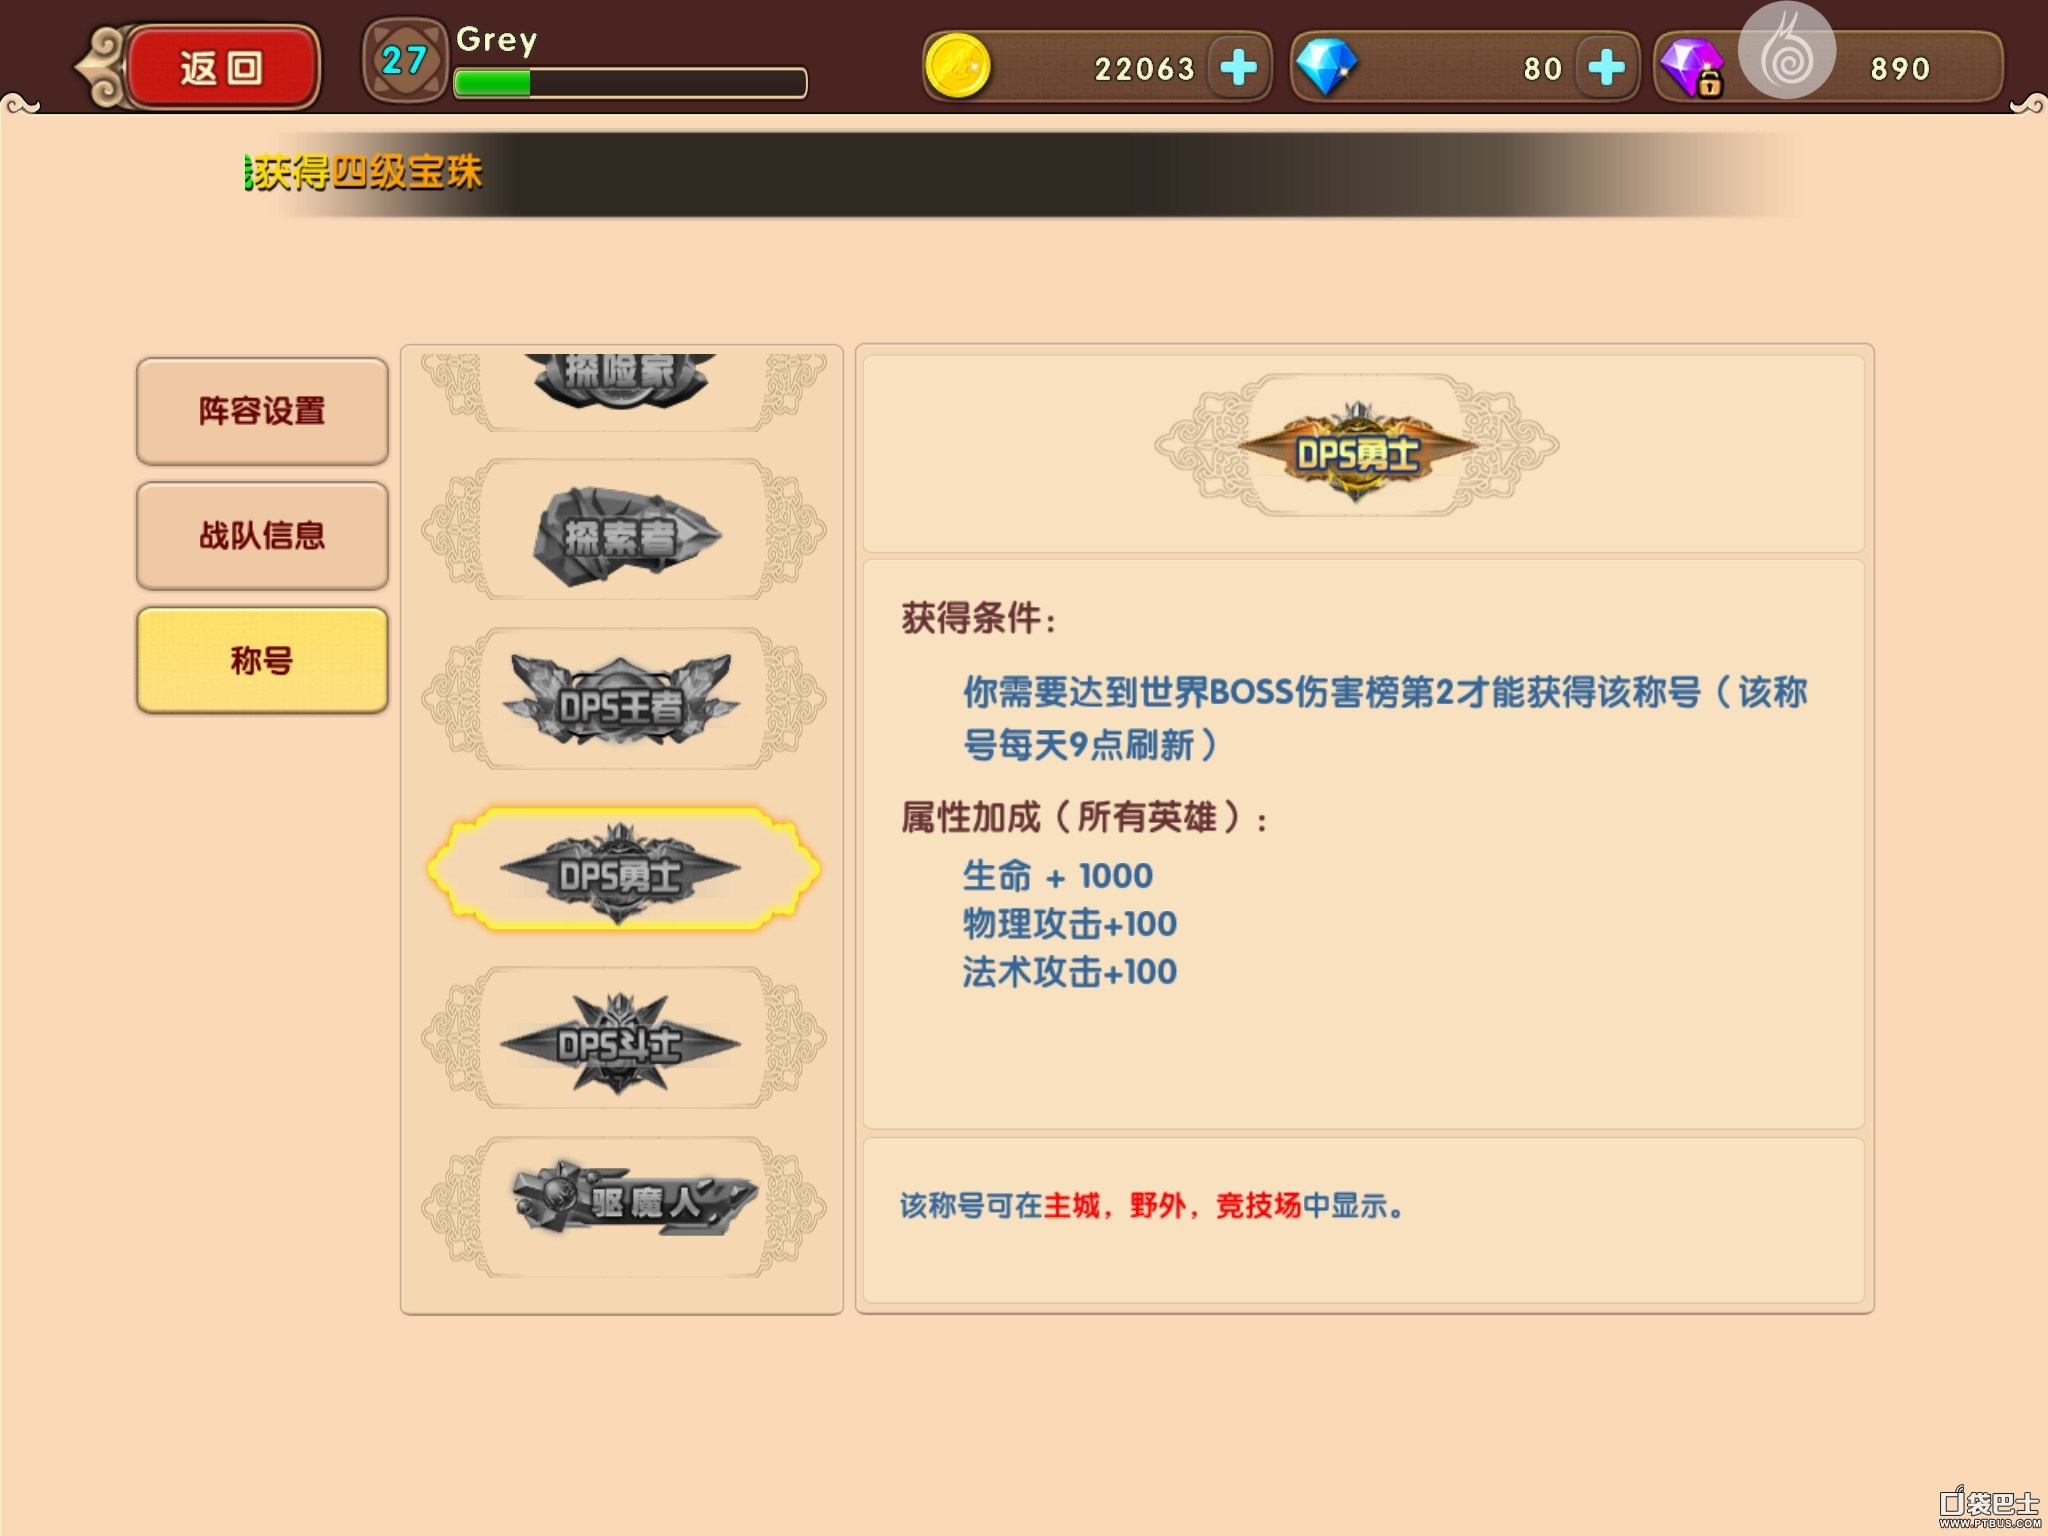Image resolution: width=2048 pixels, height=1536 pixels.
Task: Open the 称号 tab
Action: coord(262,660)
